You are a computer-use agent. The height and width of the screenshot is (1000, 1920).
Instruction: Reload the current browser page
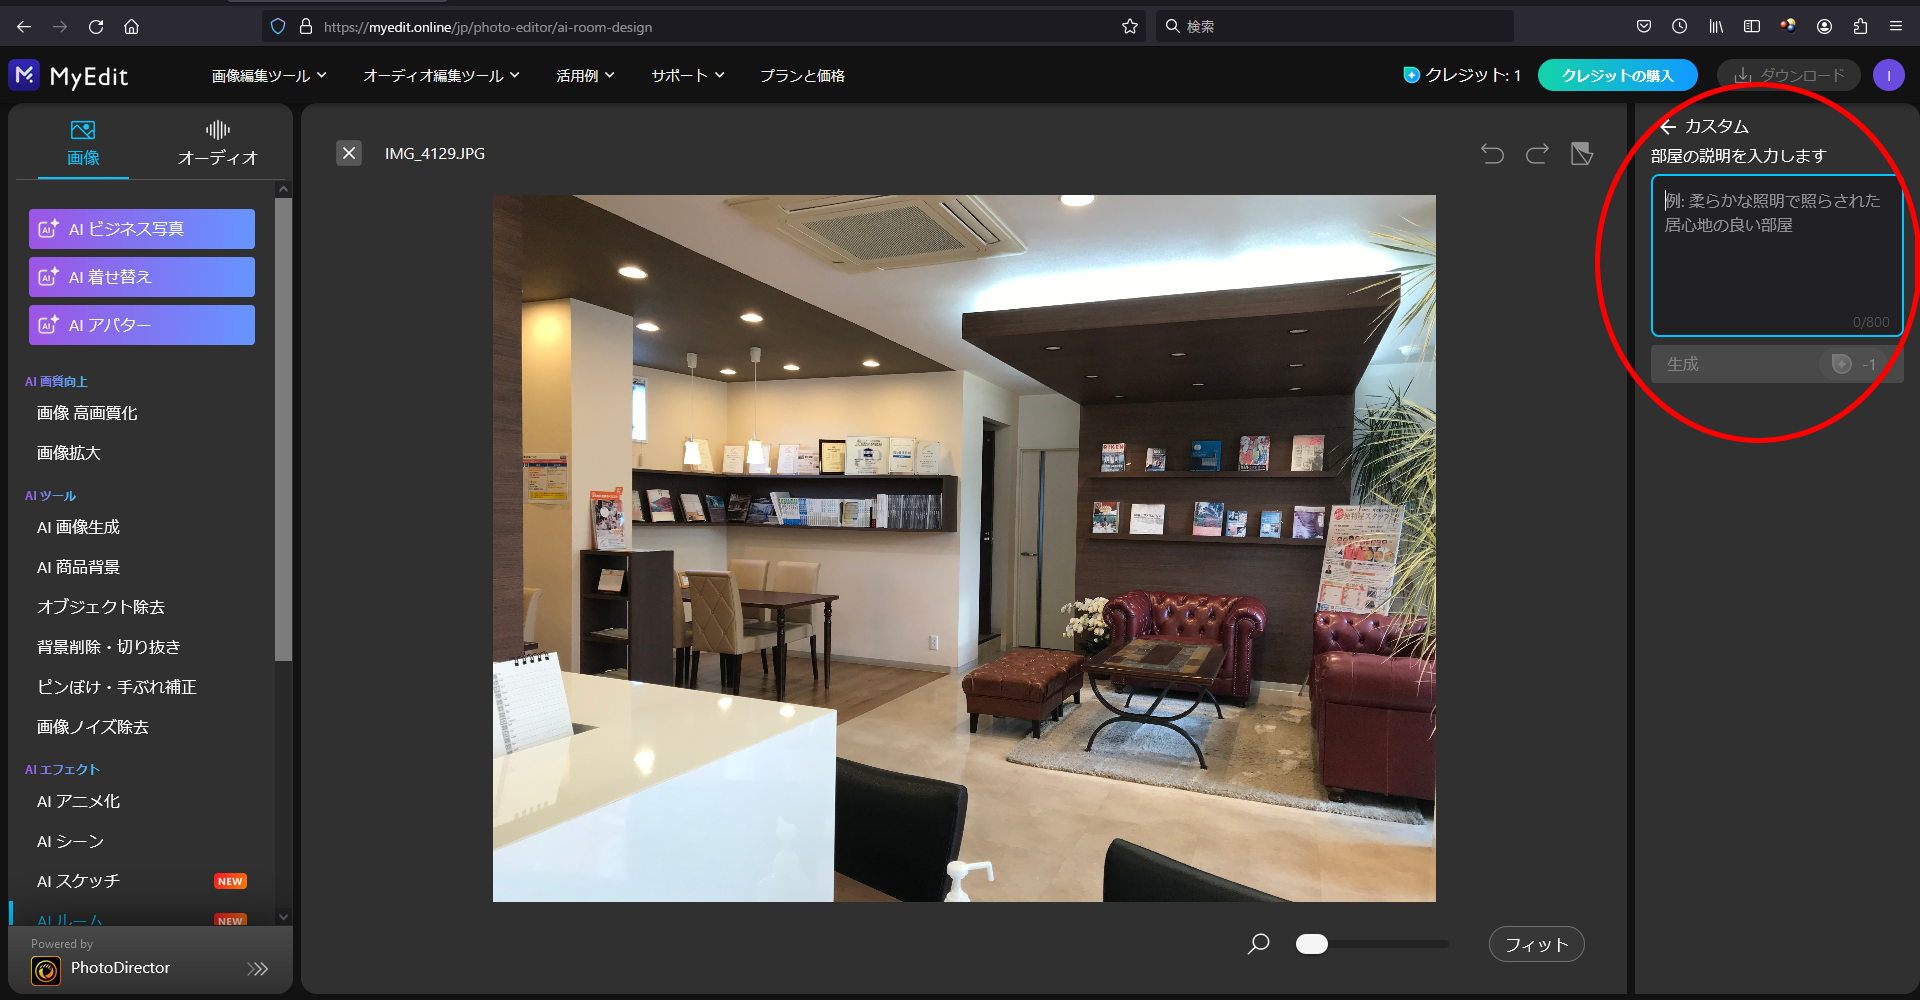[96, 27]
